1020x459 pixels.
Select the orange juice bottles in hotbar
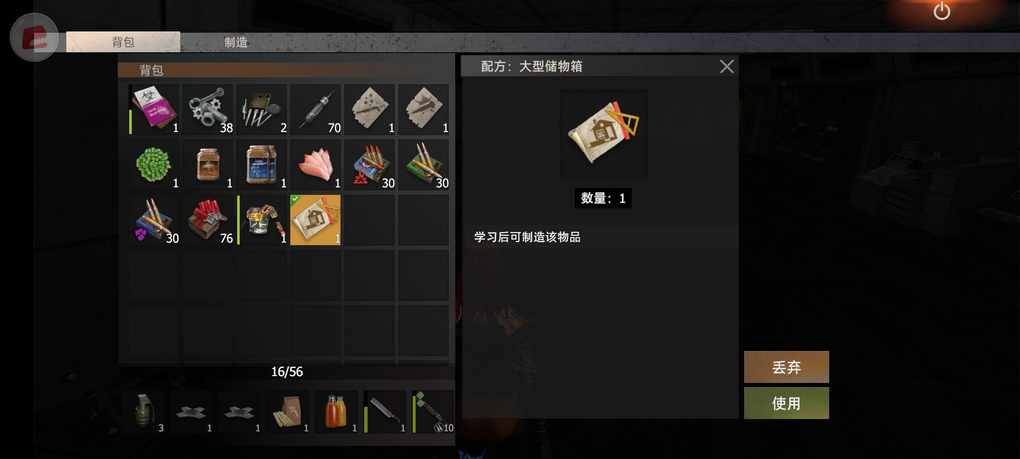(x=336, y=412)
